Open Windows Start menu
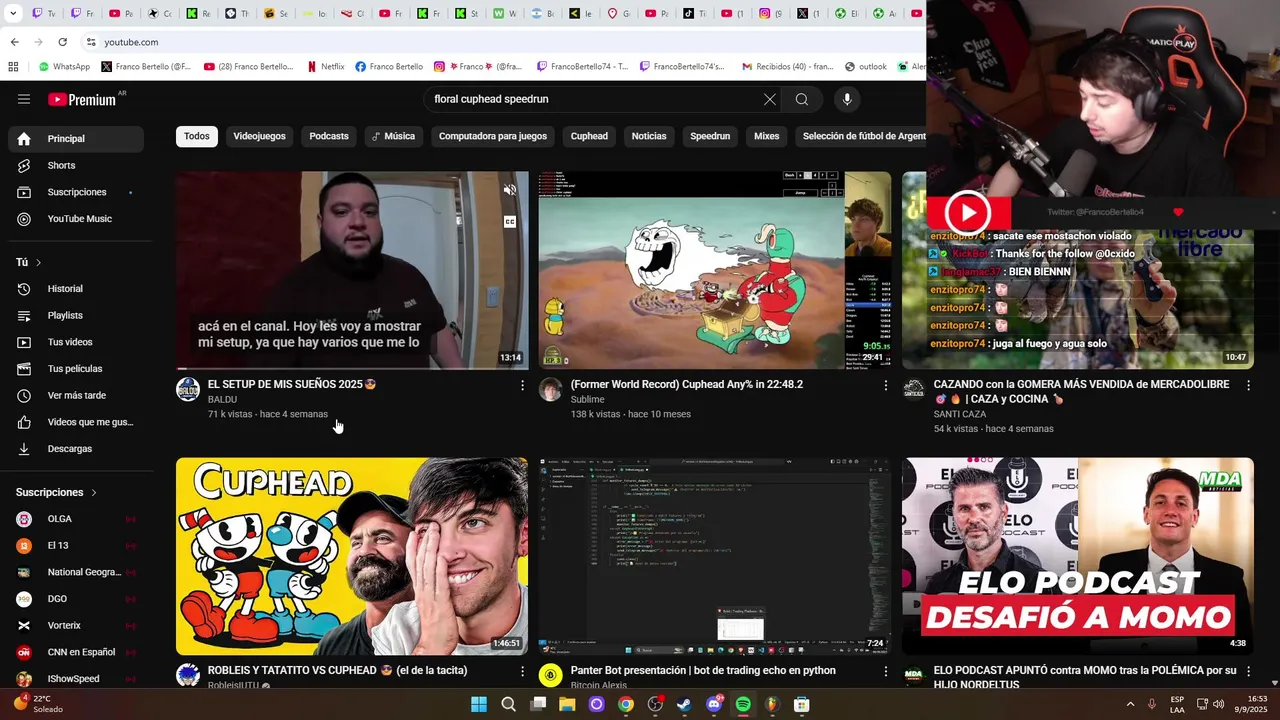Screen dimensions: 1280x720 click(479, 704)
